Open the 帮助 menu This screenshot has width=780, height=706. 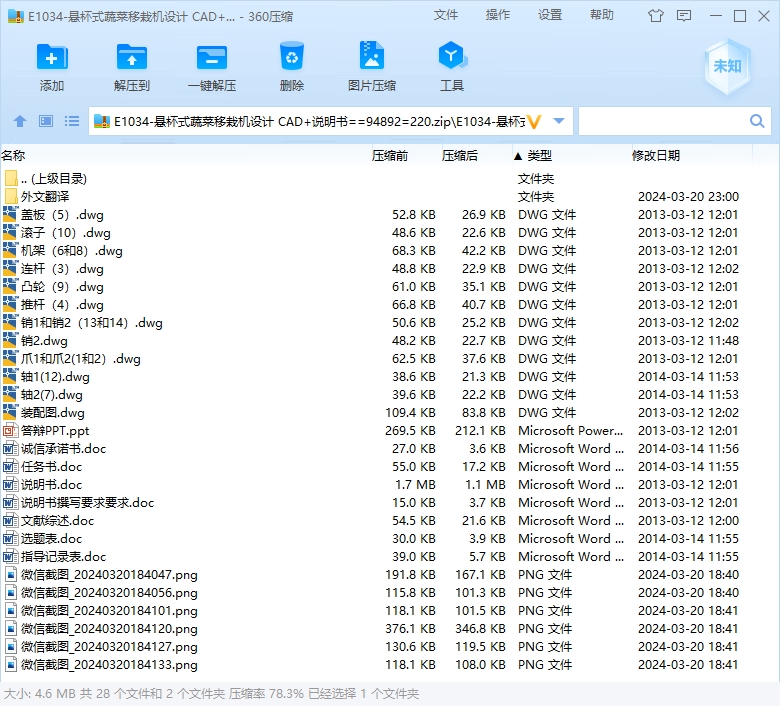point(602,15)
